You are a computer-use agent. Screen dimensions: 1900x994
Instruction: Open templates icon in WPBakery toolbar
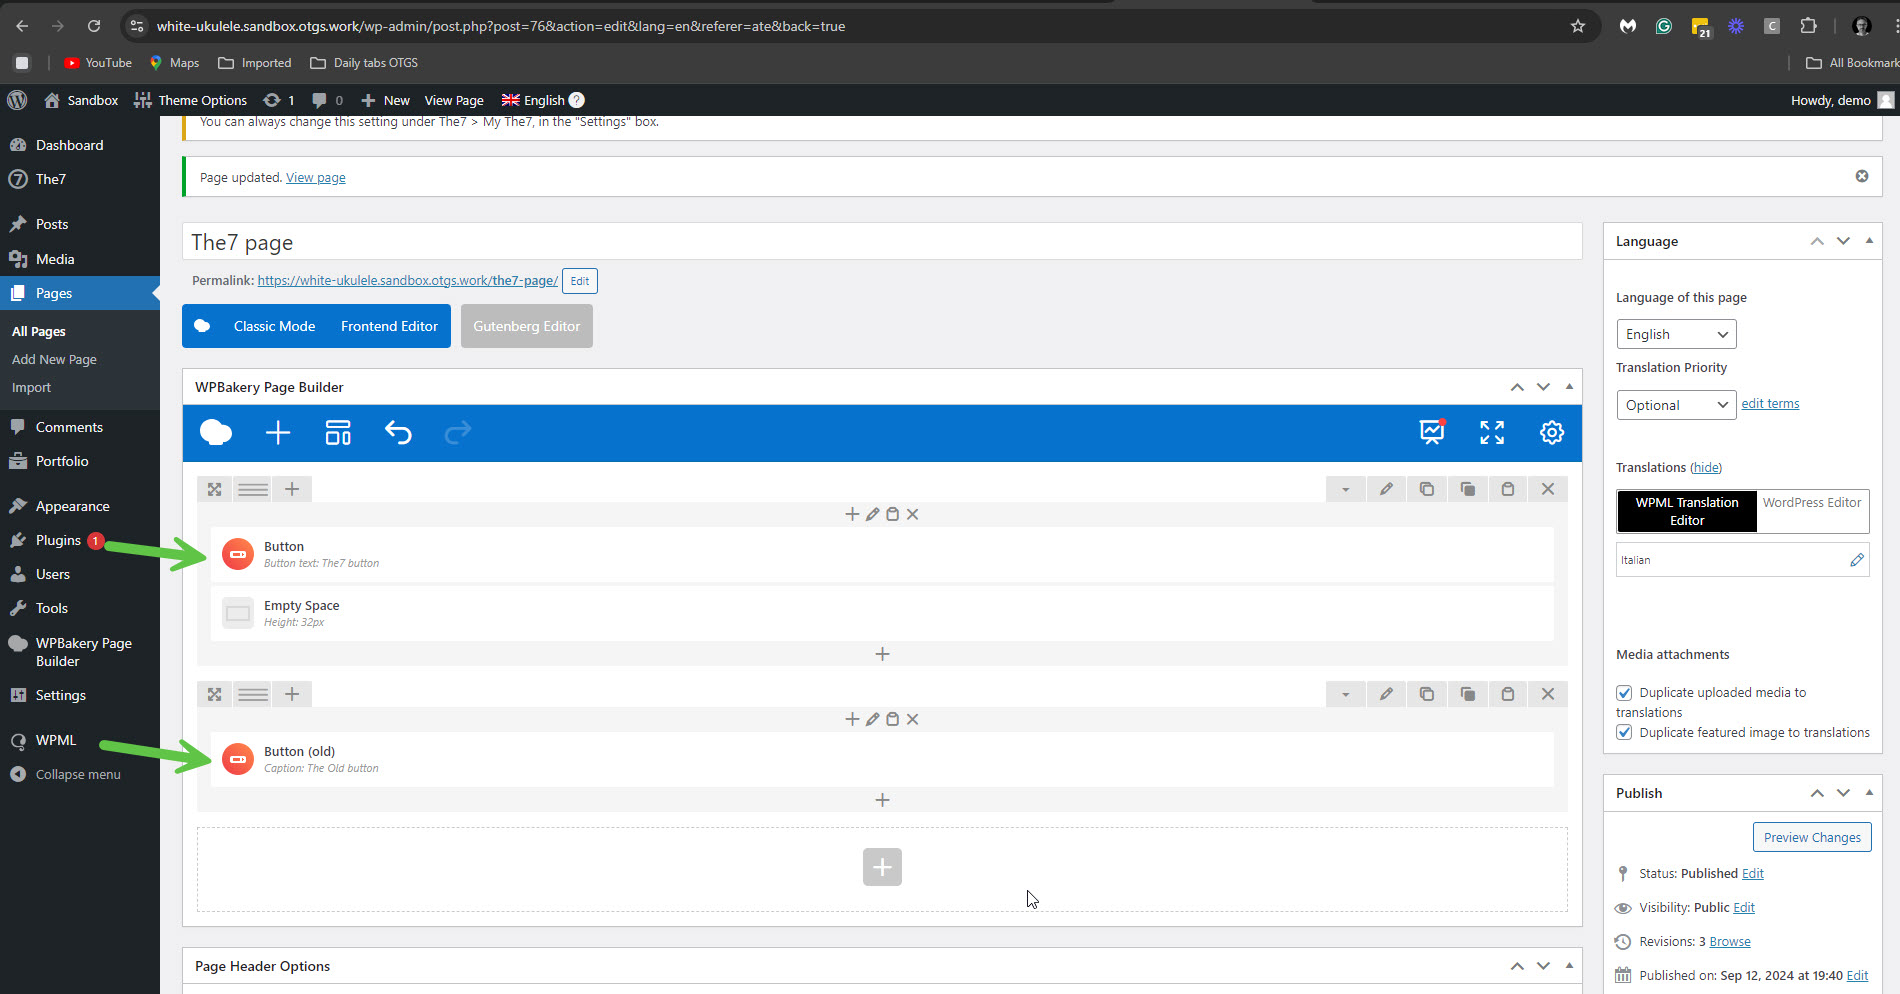pos(338,433)
